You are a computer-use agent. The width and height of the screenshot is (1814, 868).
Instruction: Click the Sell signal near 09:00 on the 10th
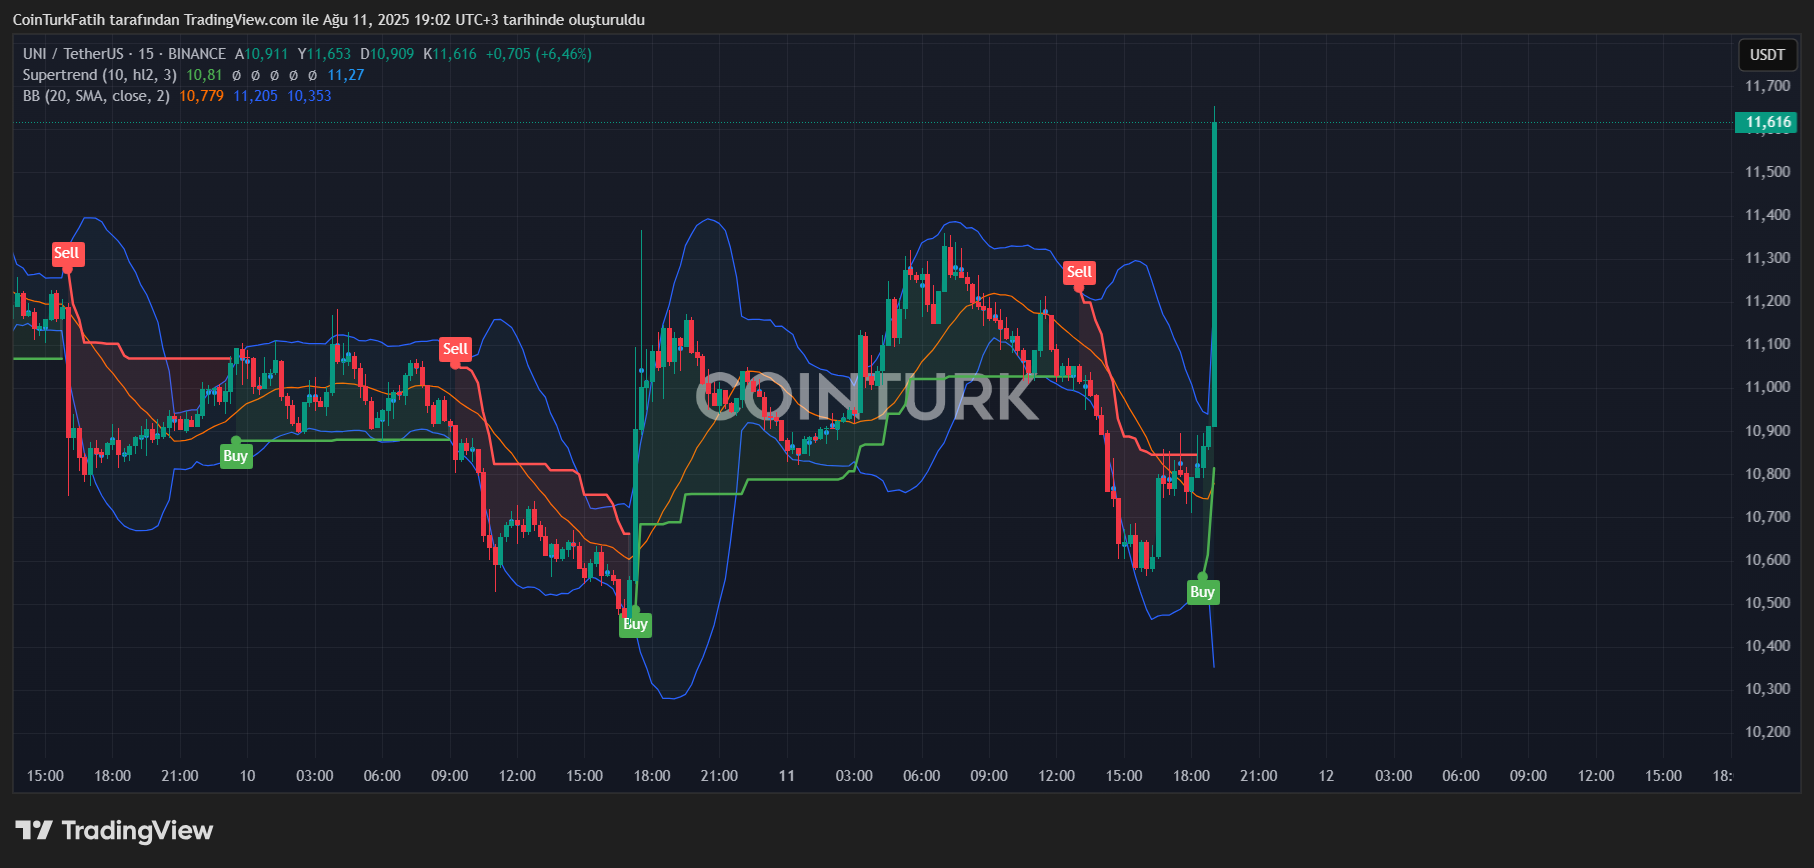[455, 349]
